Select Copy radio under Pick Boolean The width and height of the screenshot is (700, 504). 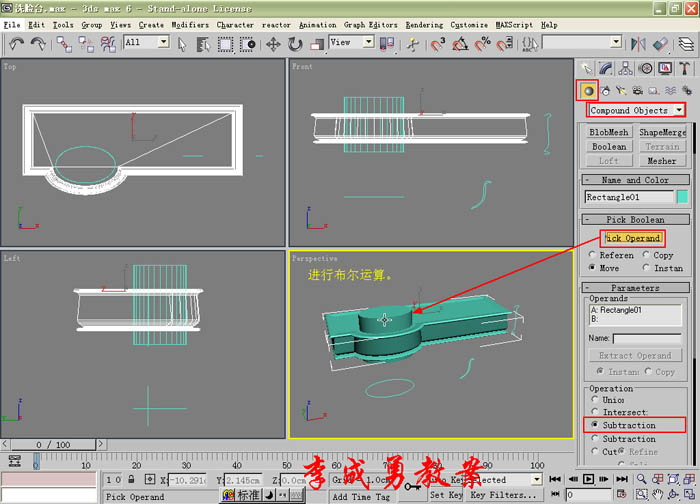click(x=646, y=254)
